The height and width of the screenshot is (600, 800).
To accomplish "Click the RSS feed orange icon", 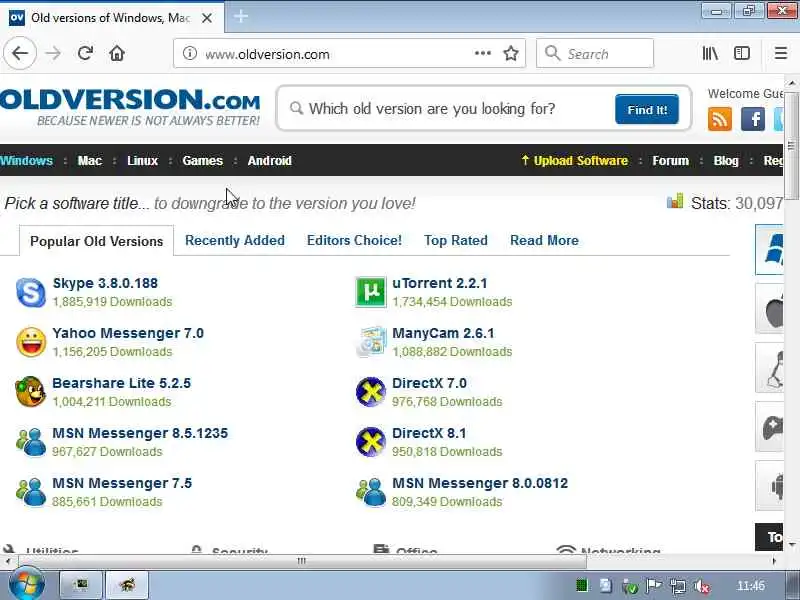I will click(719, 119).
